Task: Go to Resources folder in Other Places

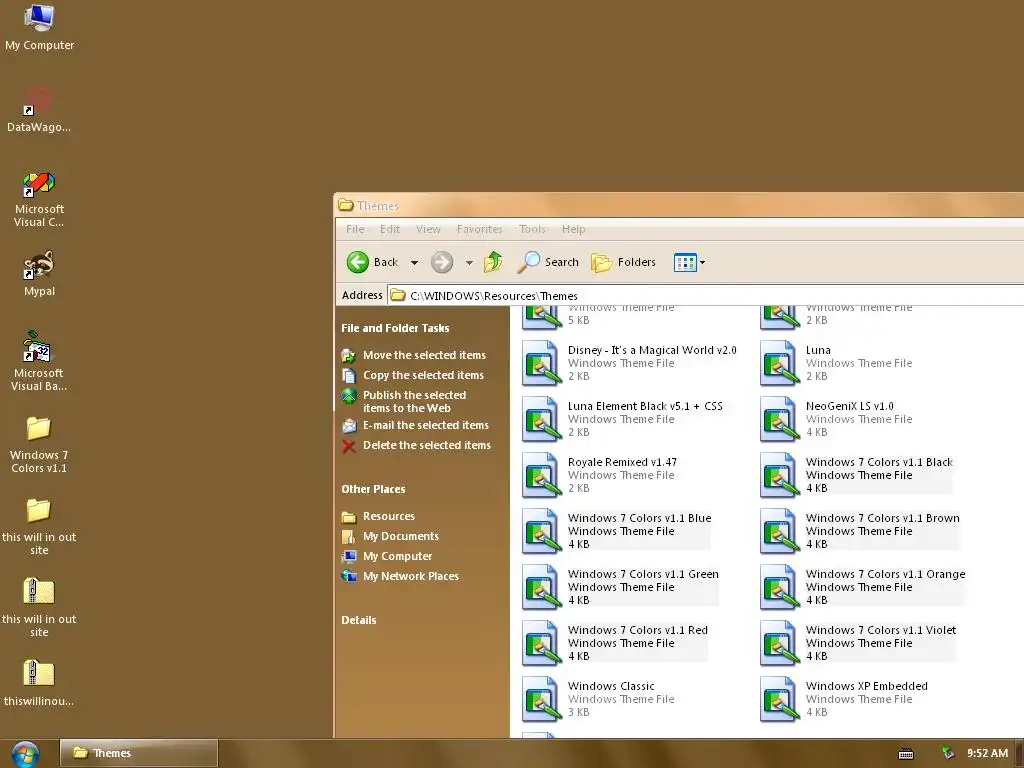Action: pos(378,517)
